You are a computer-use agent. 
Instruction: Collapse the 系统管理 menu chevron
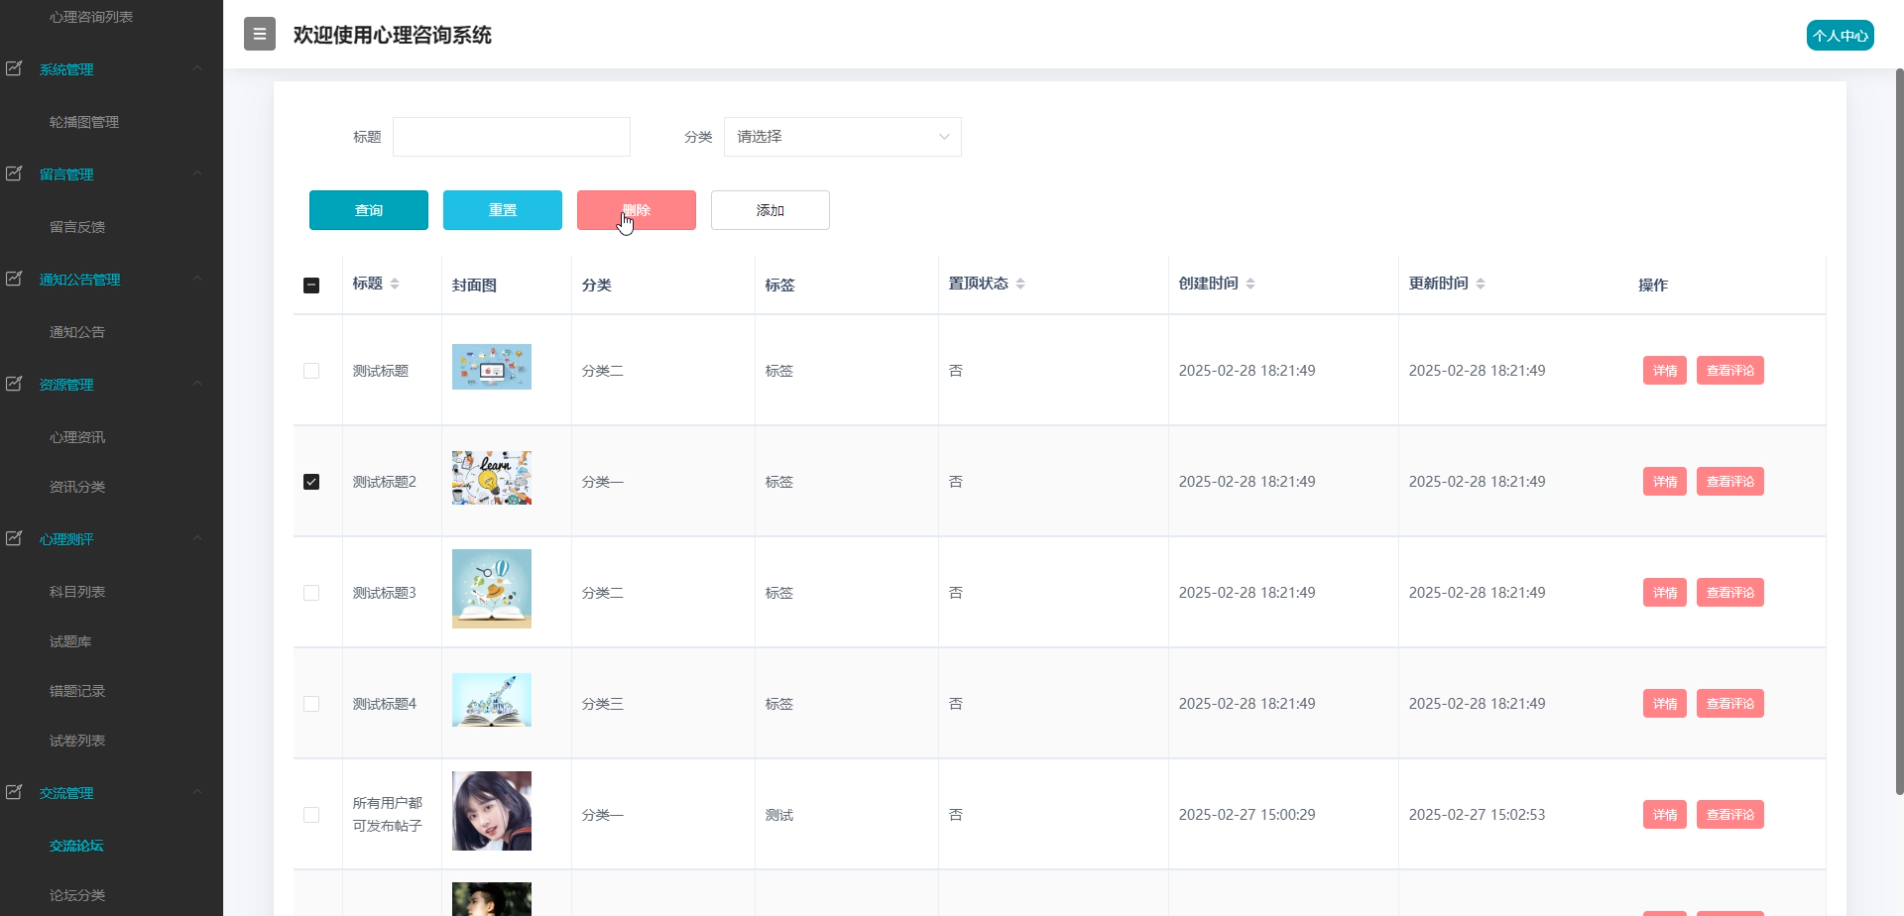(x=197, y=68)
